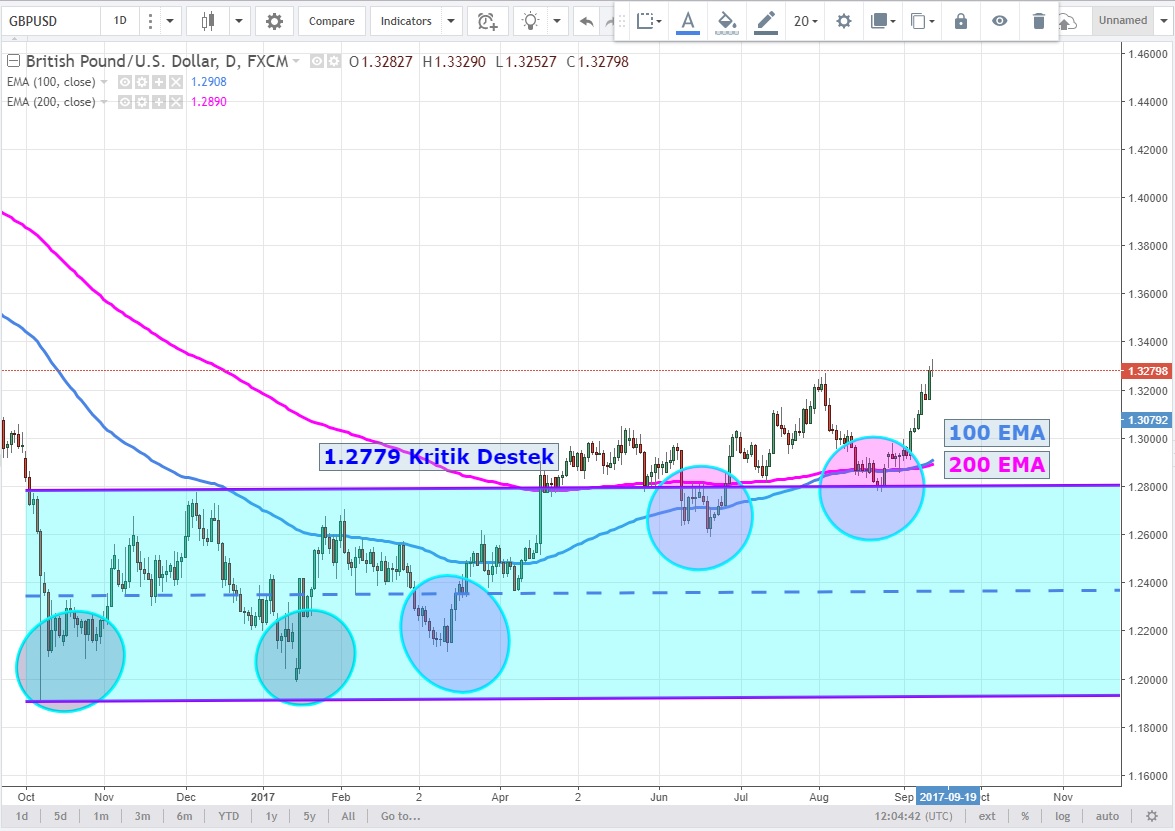Viewport: 1175px width, 831px height.
Task: Click the undo arrow in toolbar
Action: pyautogui.click(x=586, y=21)
